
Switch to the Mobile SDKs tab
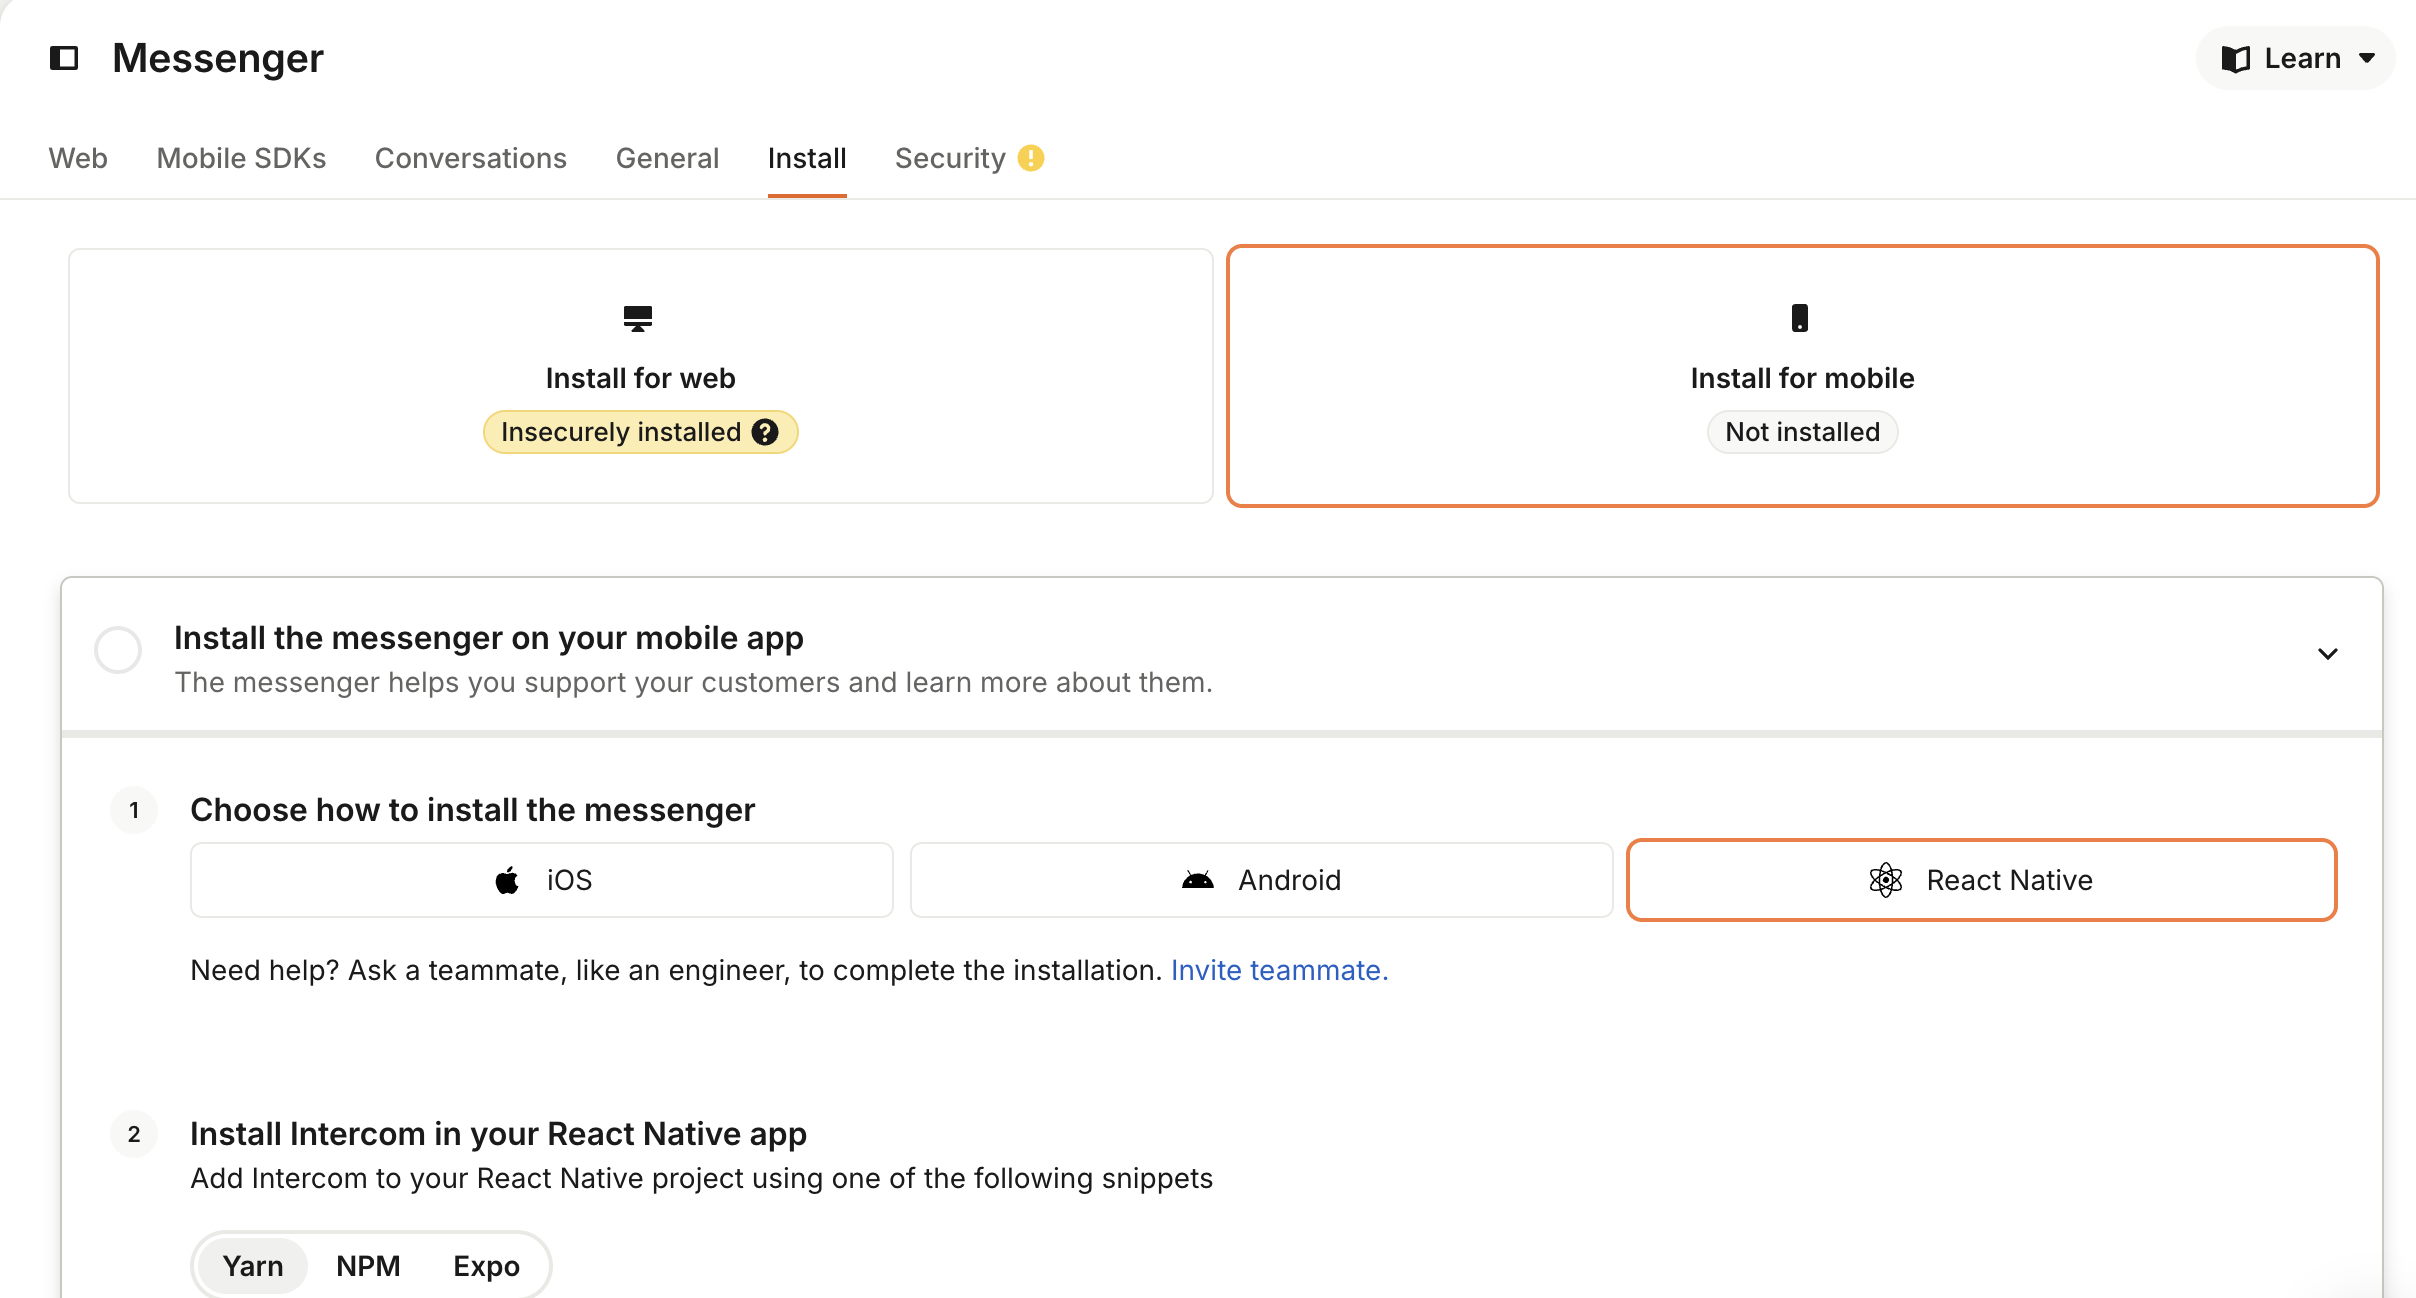coord(241,158)
